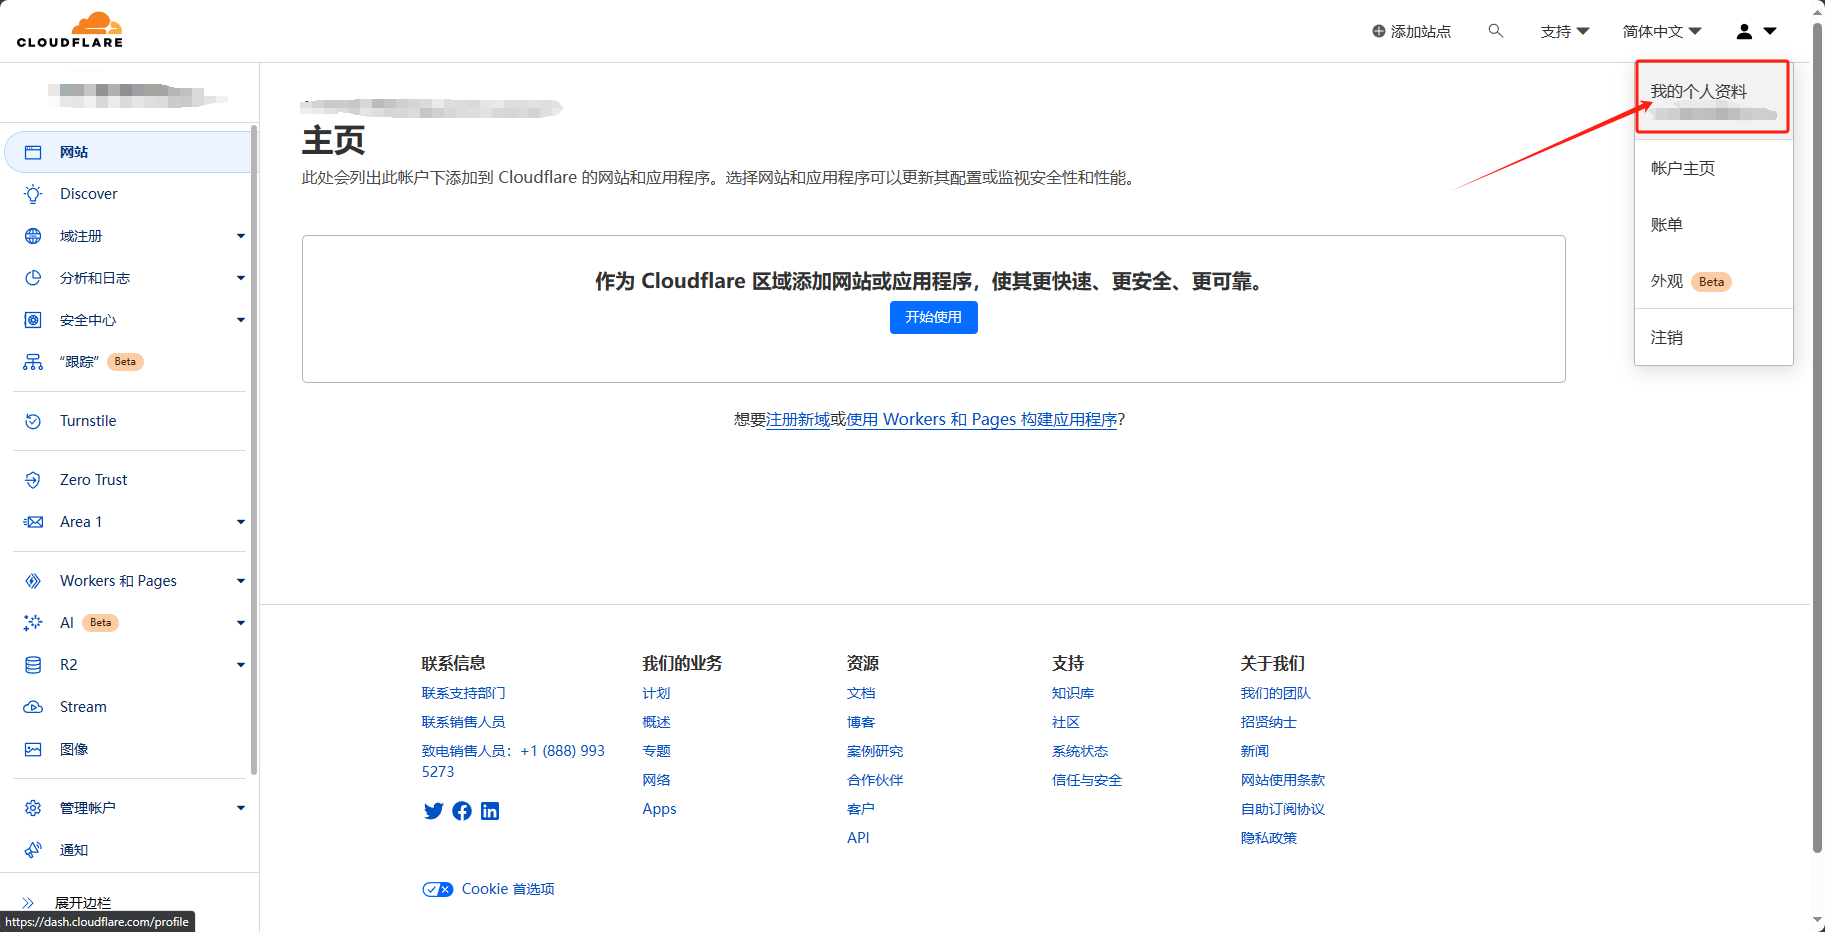This screenshot has width=1825, height=932.
Task: Open the Cookie 首选项 link text
Action: (508, 889)
